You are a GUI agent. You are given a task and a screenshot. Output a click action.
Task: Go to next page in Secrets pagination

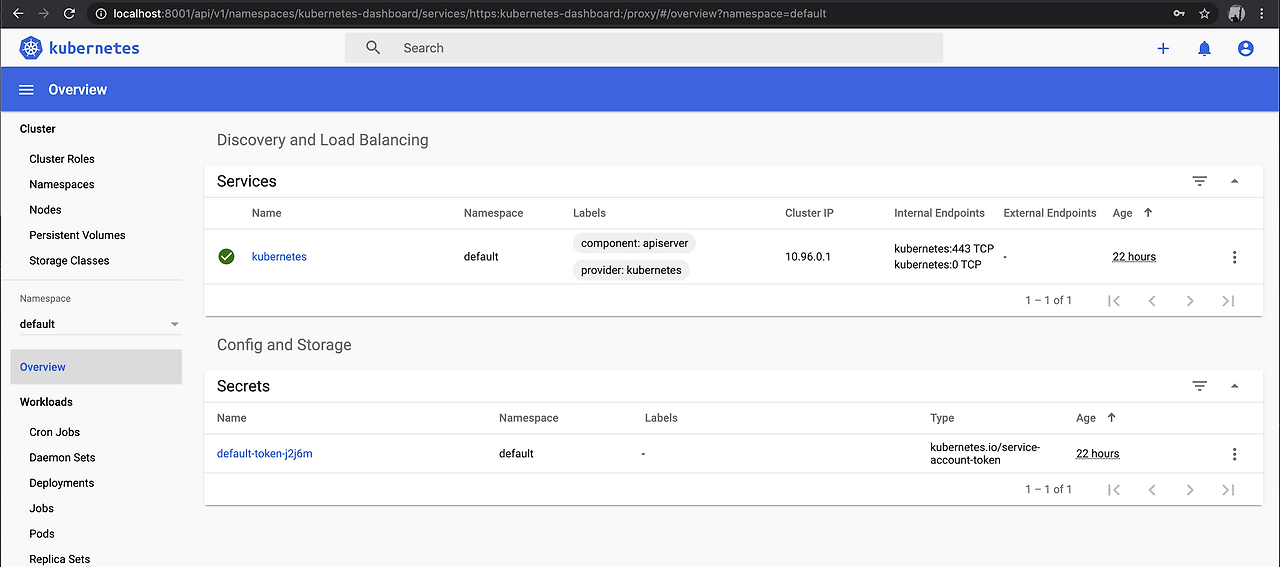[1190, 490]
